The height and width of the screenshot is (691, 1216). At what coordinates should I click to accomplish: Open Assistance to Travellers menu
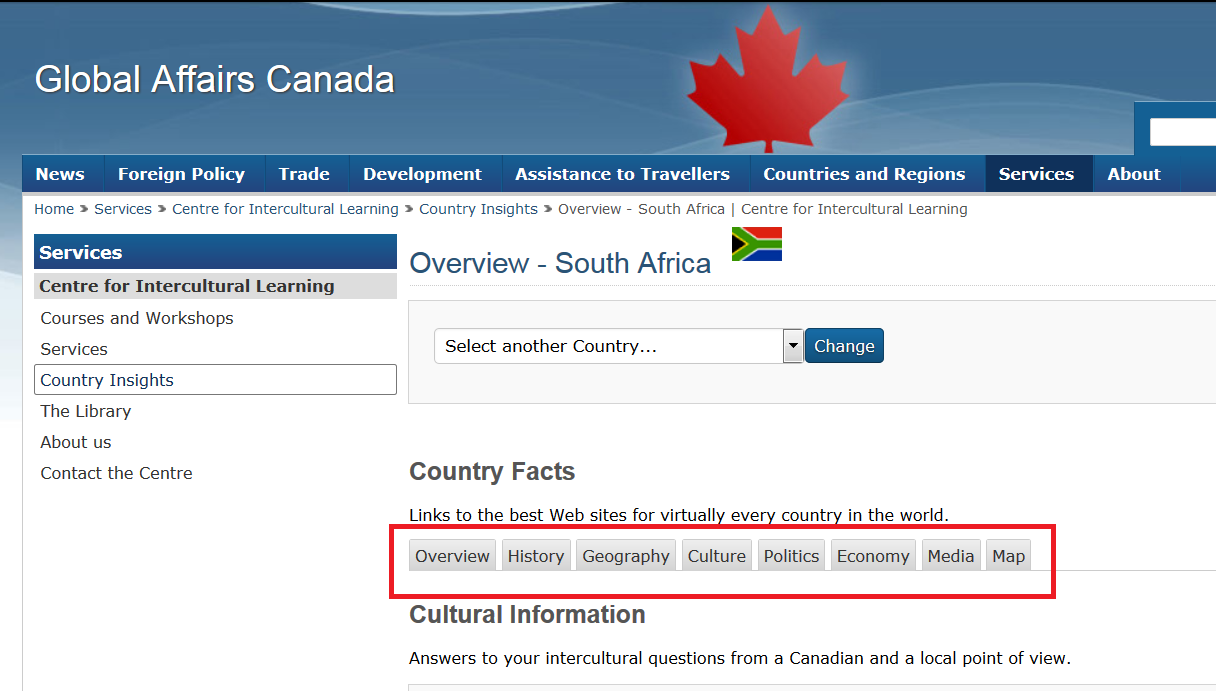[x=622, y=174]
